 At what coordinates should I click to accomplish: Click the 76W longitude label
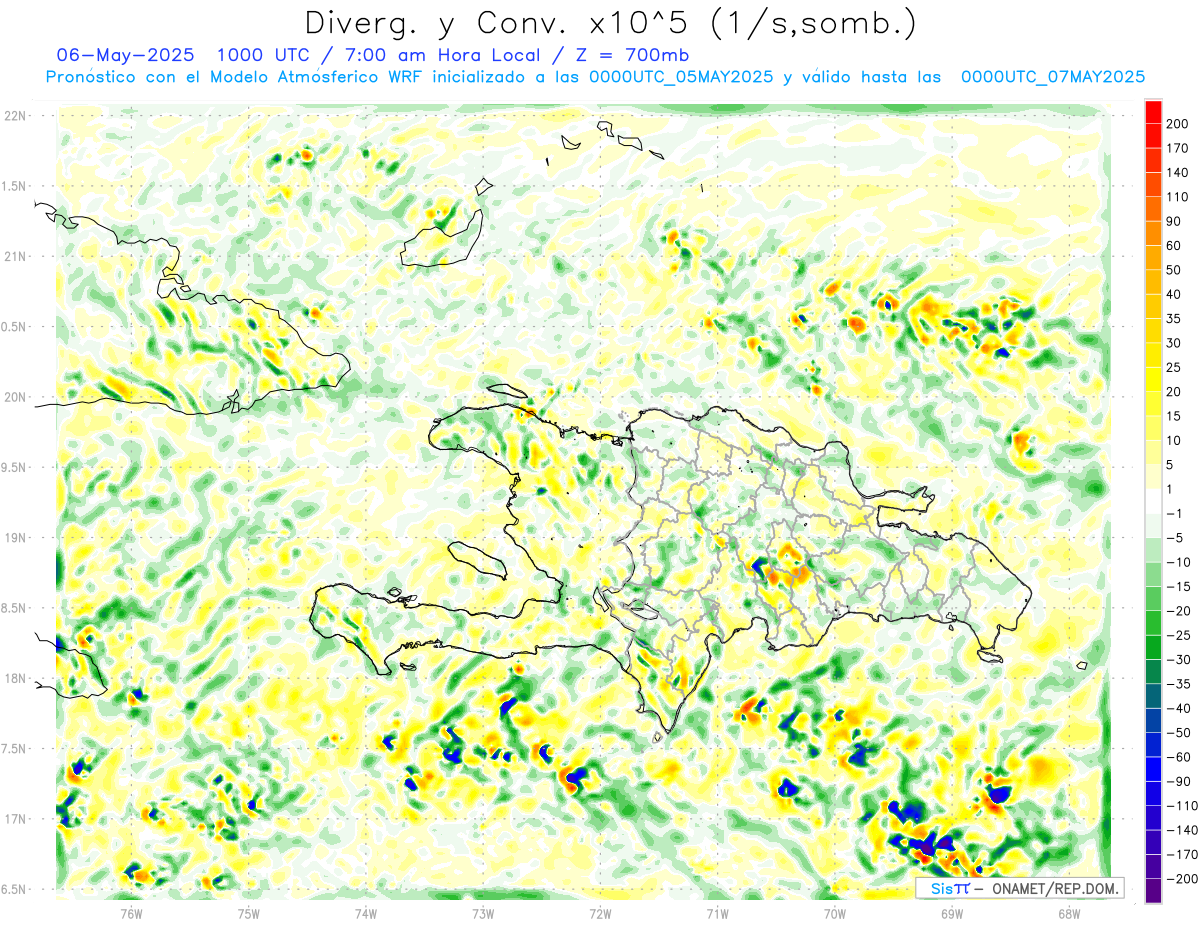131,913
